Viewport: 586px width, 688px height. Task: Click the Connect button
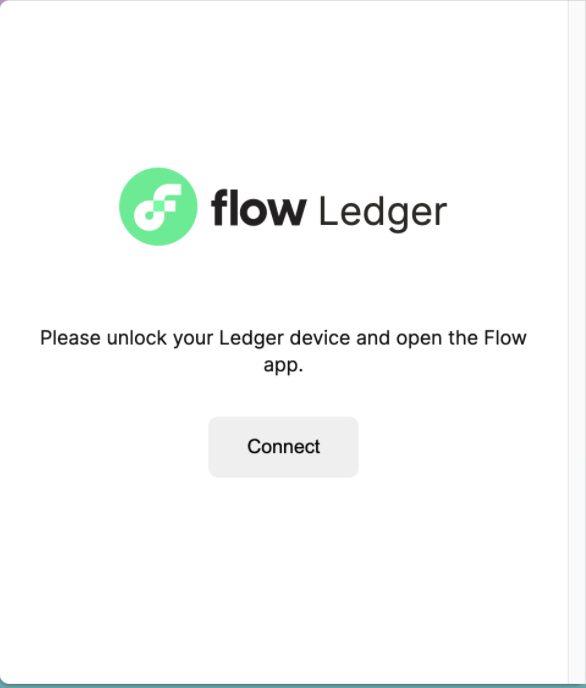[x=283, y=447]
